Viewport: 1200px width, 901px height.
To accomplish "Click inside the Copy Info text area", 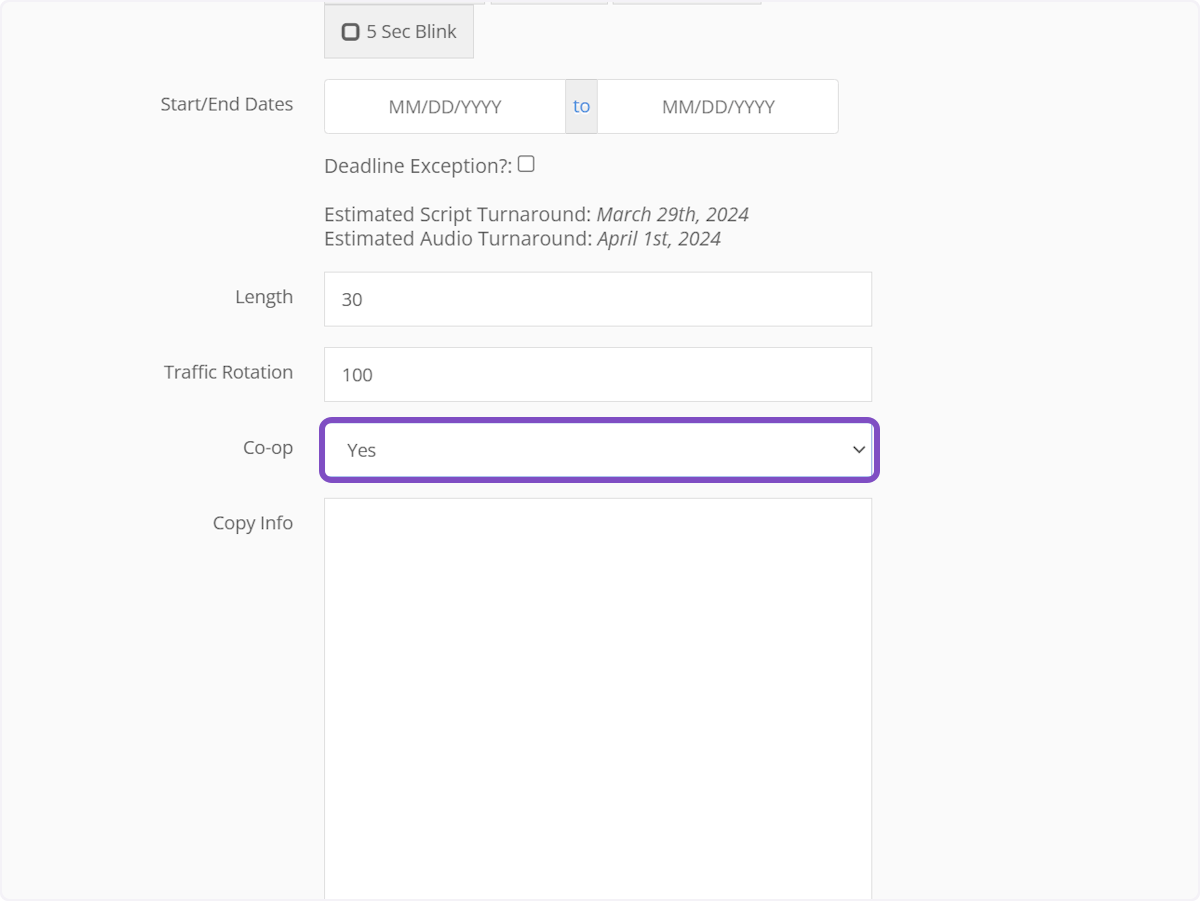I will (x=598, y=700).
